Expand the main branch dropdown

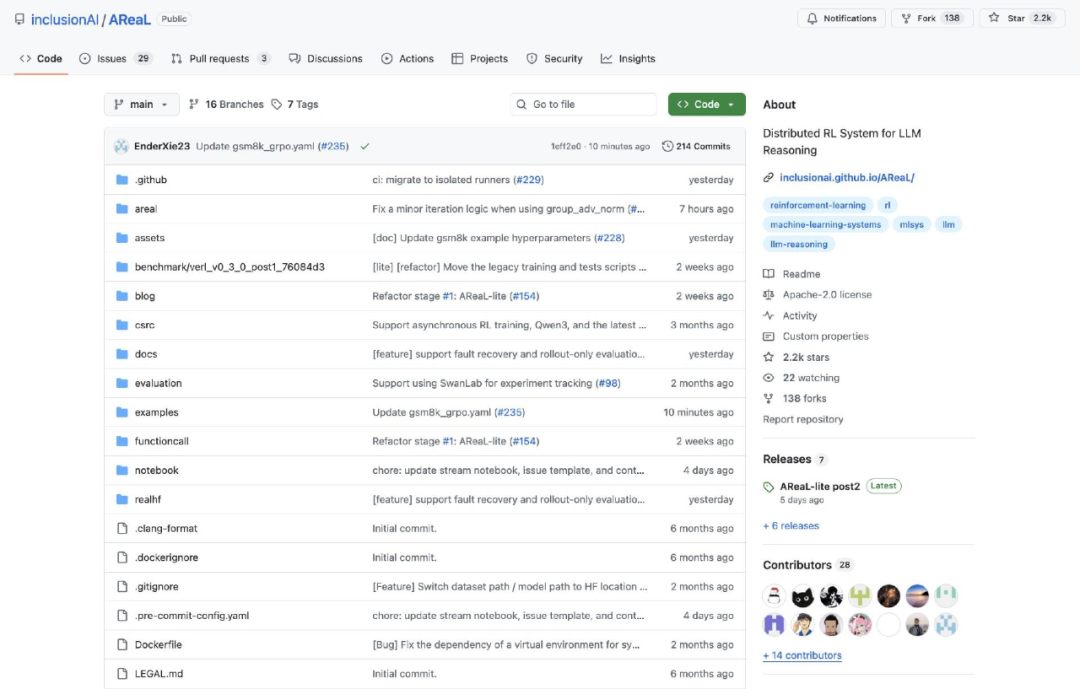click(x=141, y=104)
